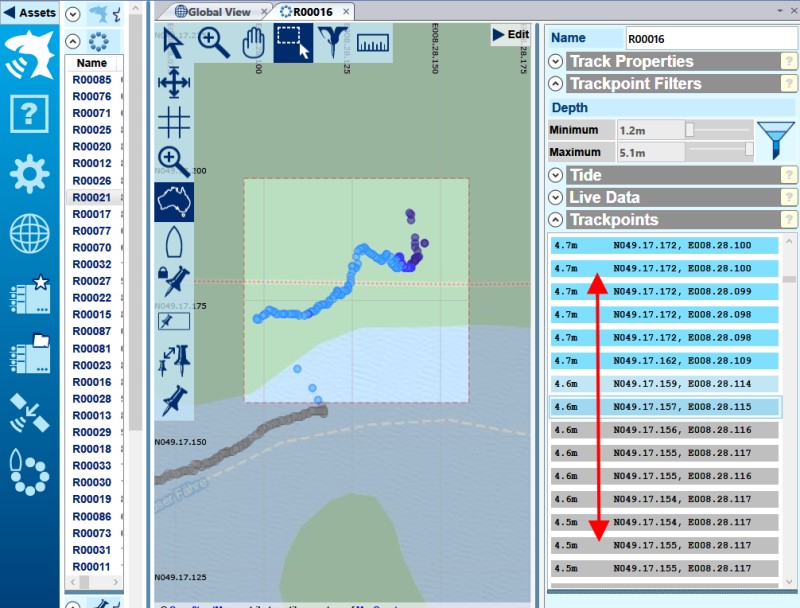Choose the hand pan tool
The image size is (800, 608).
[253, 43]
